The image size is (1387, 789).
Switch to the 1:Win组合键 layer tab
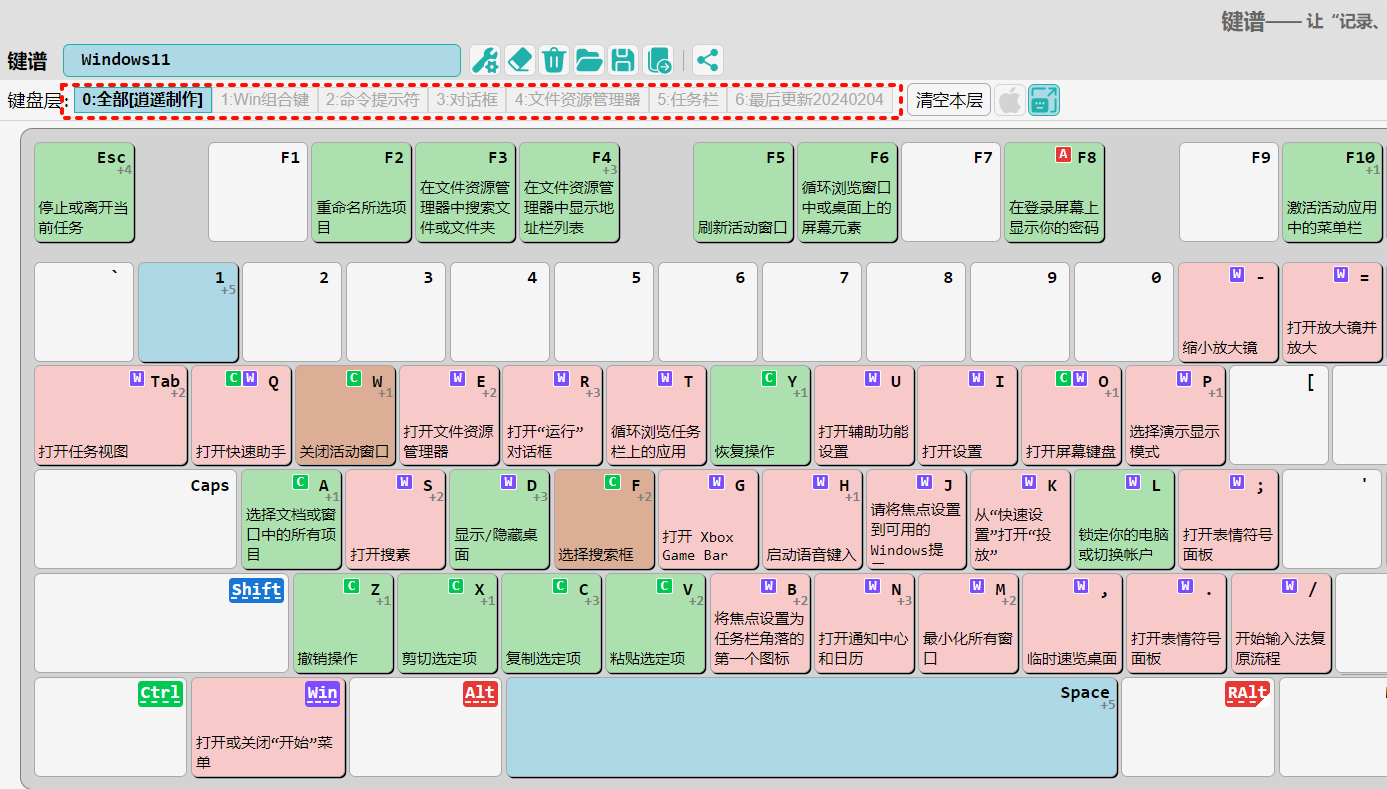point(265,100)
